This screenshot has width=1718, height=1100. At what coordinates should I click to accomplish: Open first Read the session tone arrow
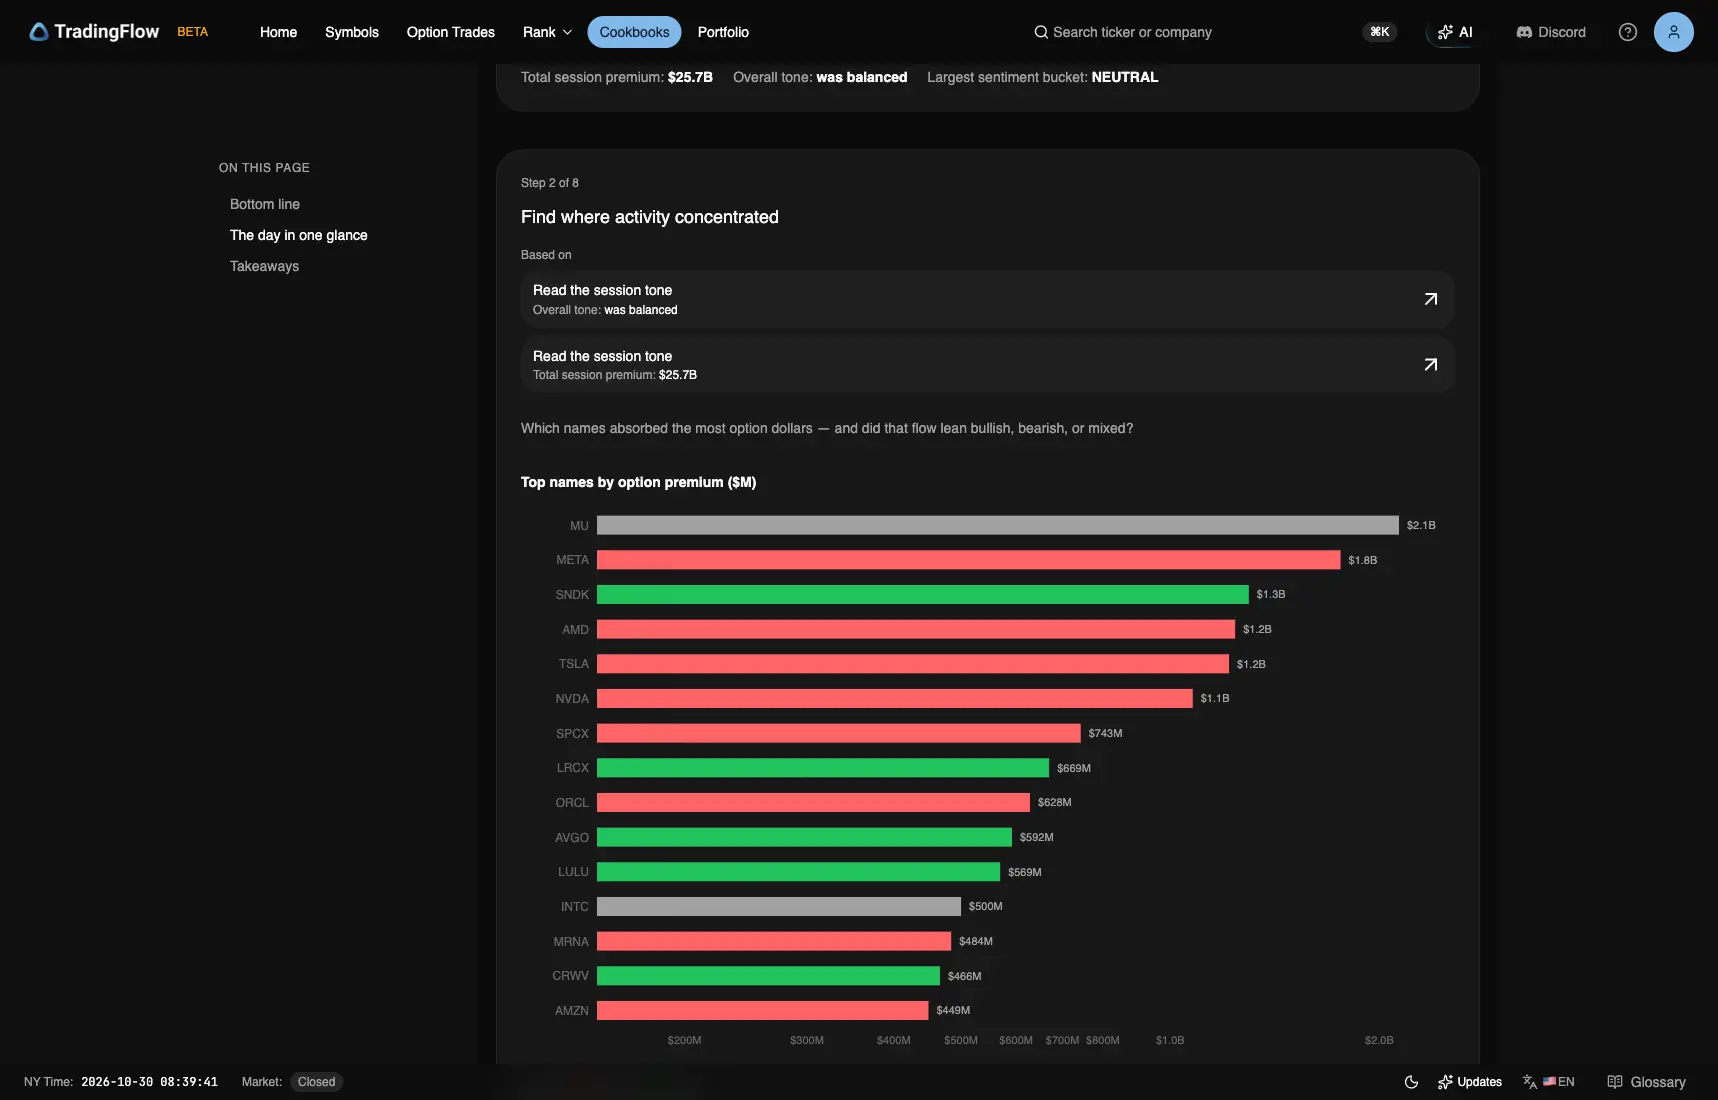(x=1431, y=299)
